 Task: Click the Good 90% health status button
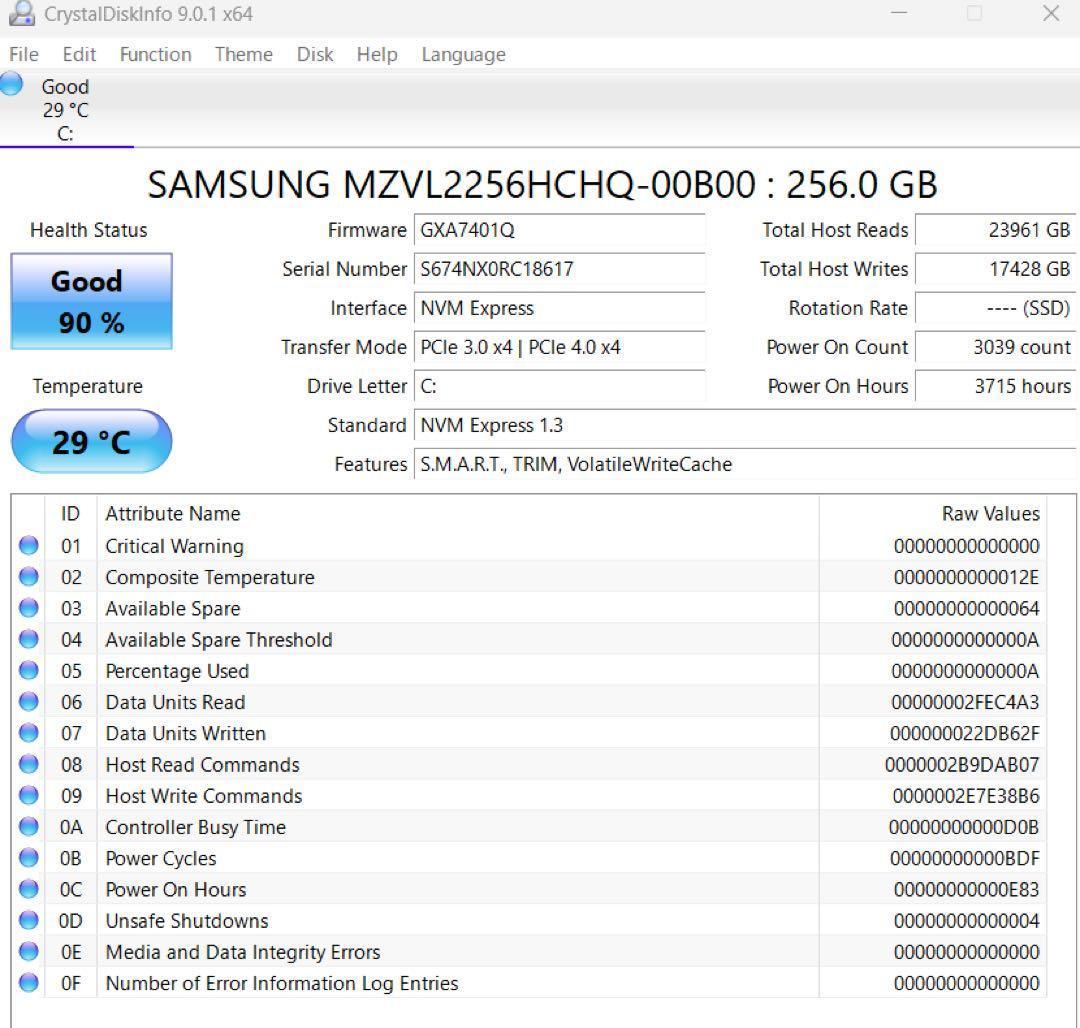91,300
